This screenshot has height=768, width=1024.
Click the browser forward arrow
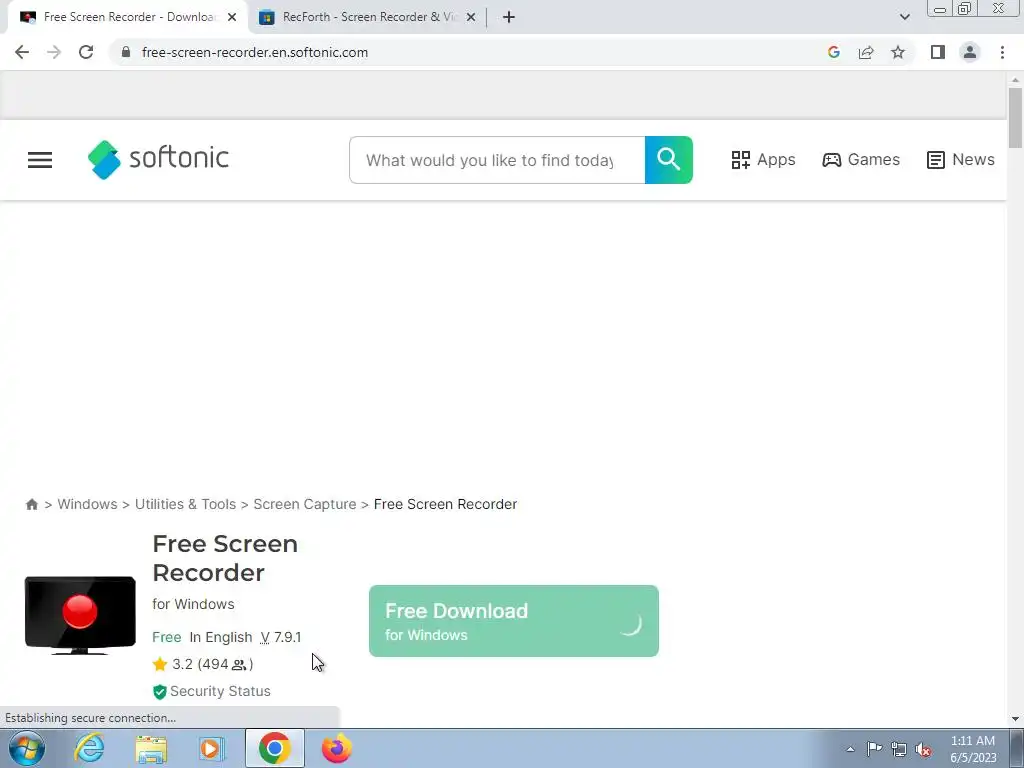click(x=54, y=52)
